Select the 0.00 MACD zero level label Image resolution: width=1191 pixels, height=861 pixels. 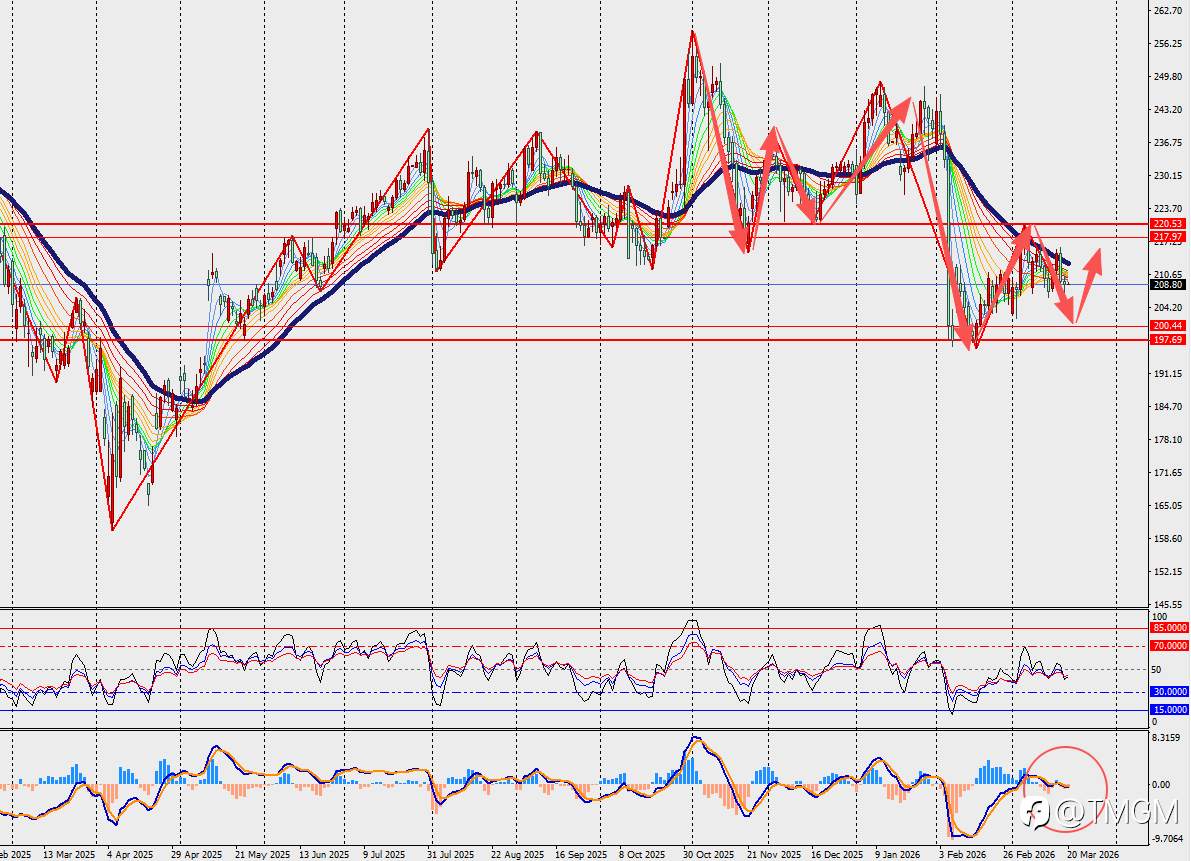[x=1161, y=785]
